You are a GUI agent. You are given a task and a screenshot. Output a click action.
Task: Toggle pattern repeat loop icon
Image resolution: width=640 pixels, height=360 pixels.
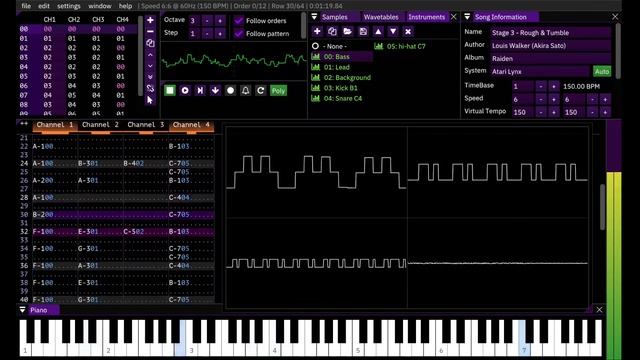tap(260, 90)
